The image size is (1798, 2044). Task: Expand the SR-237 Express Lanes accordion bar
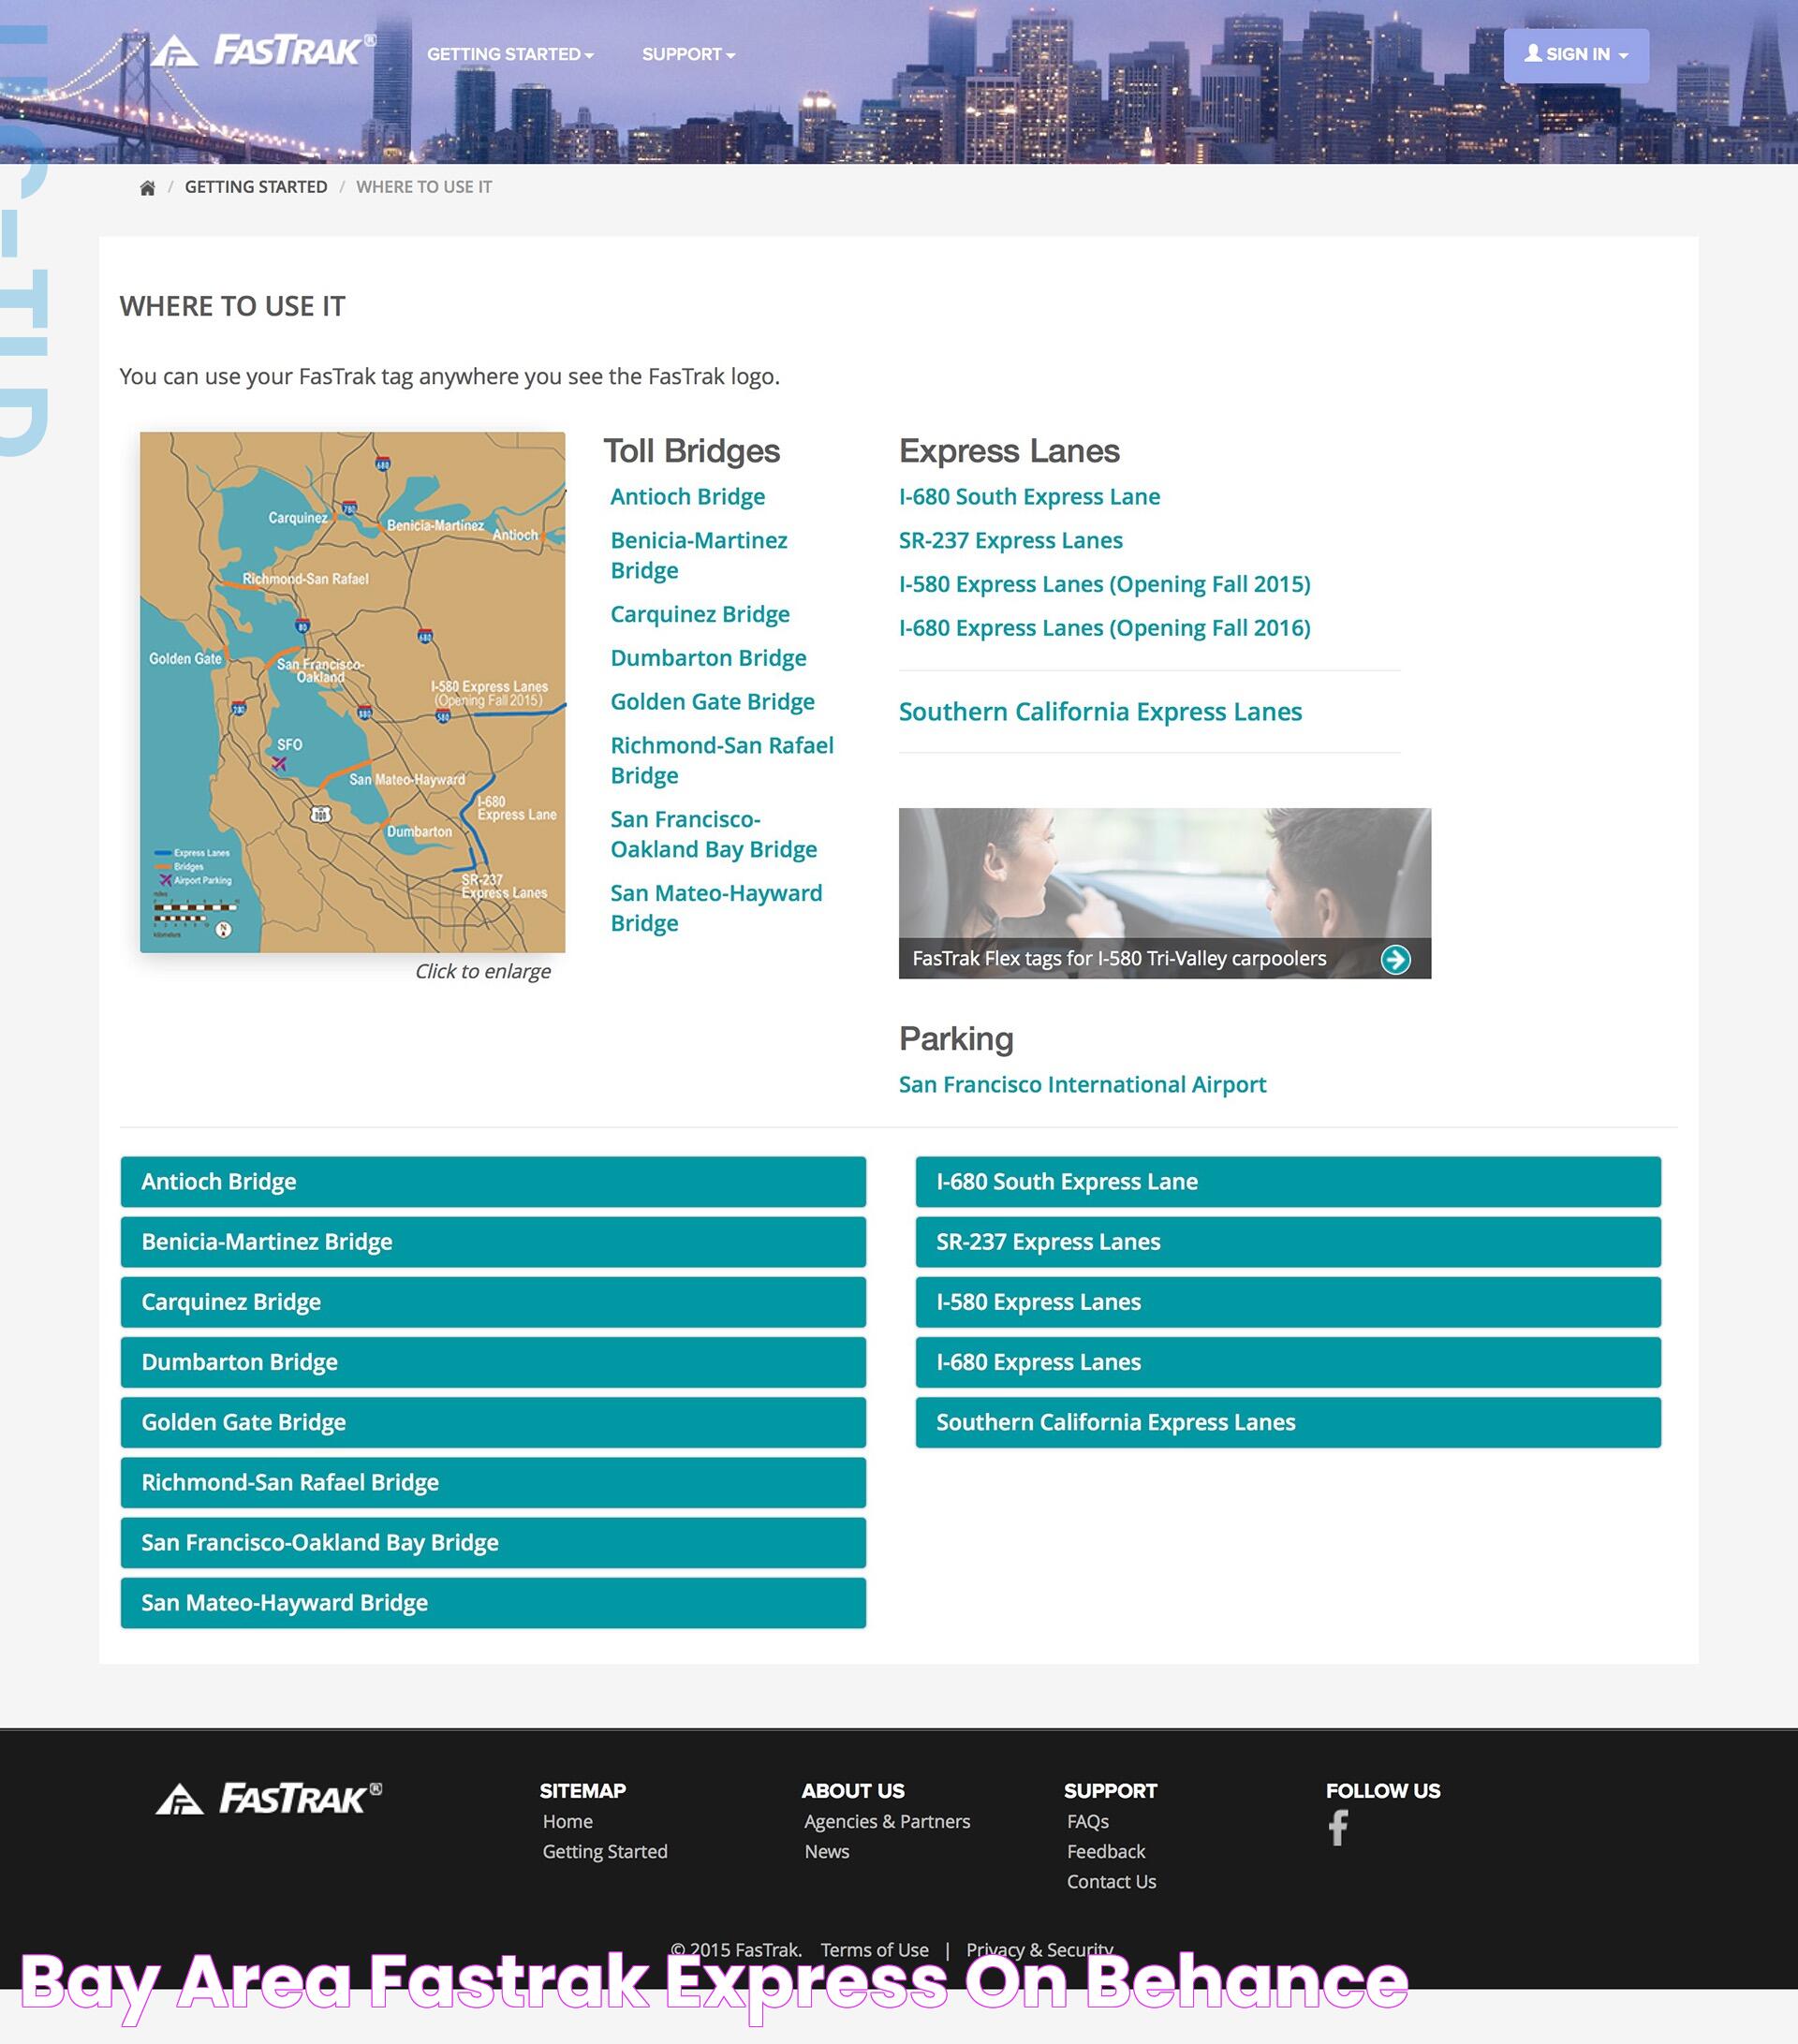pos(1288,1242)
